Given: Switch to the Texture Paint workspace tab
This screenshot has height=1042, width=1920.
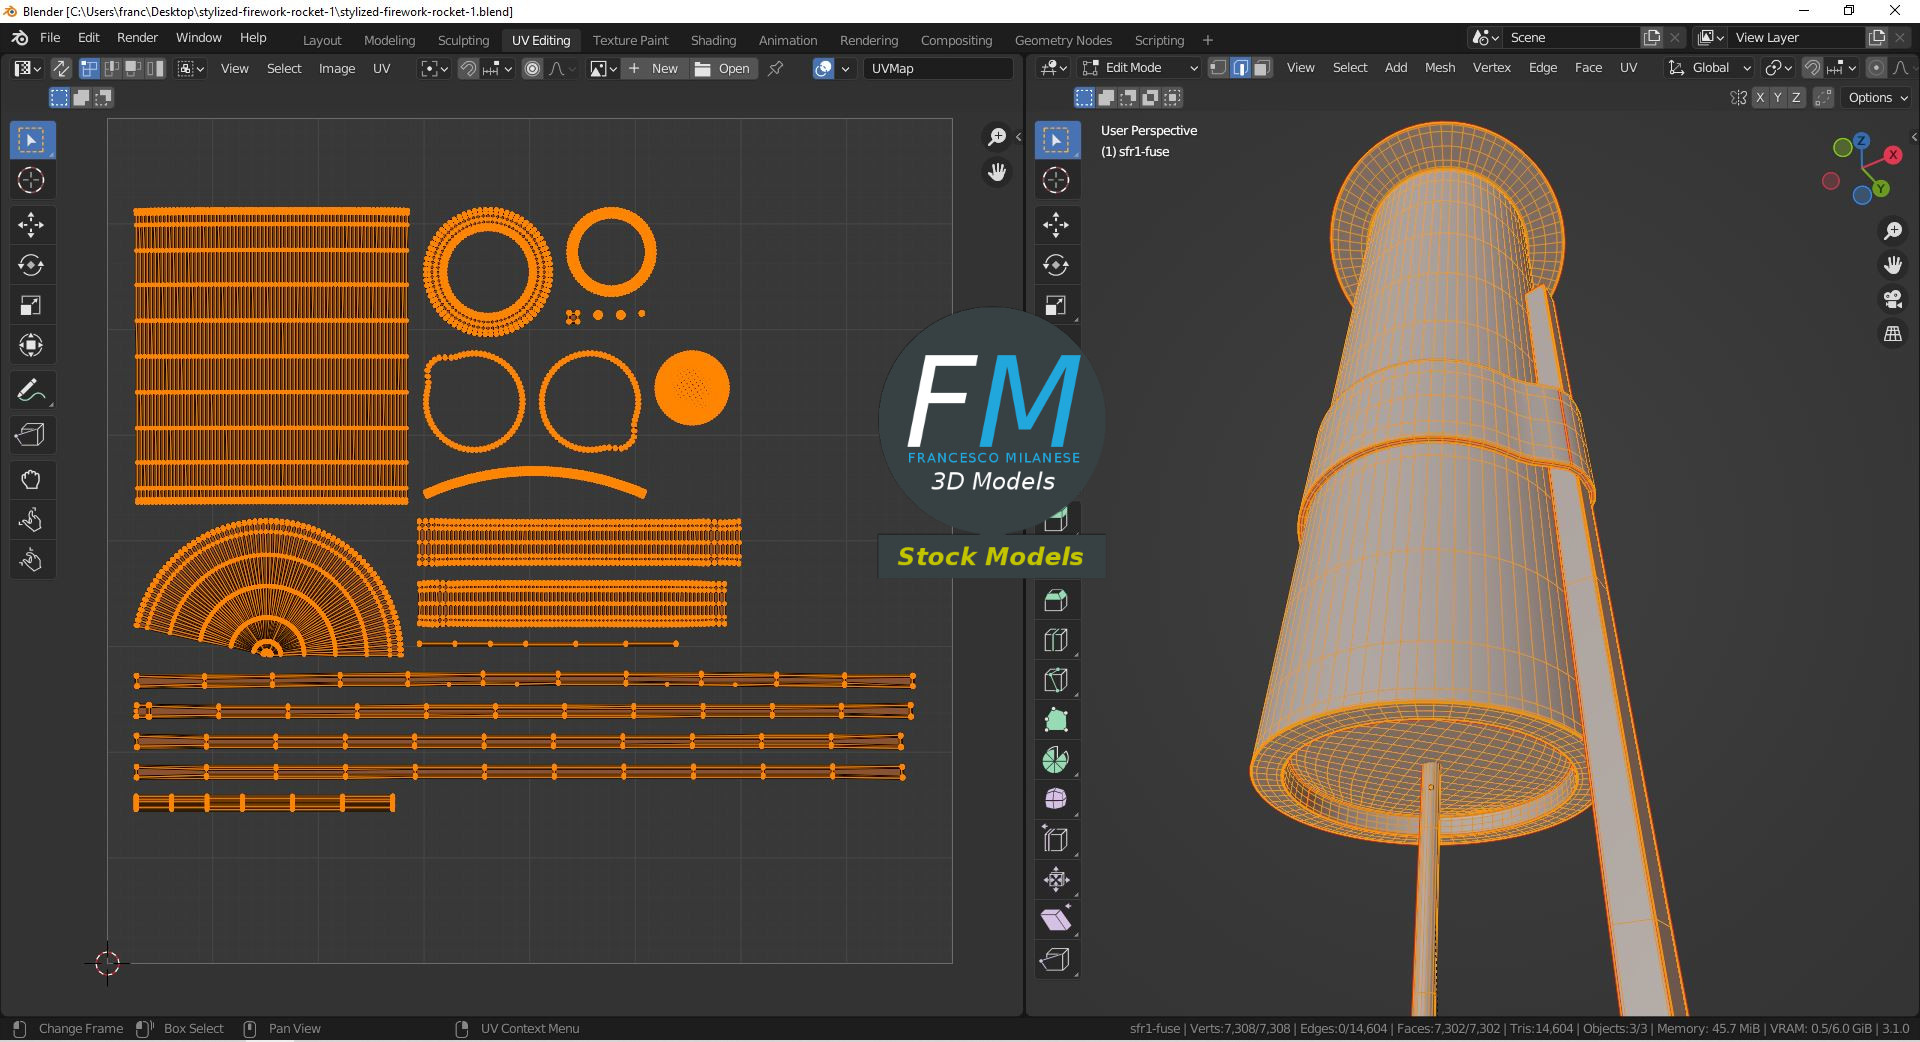Looking at the screenshot, I should click(x=630, y=40).
